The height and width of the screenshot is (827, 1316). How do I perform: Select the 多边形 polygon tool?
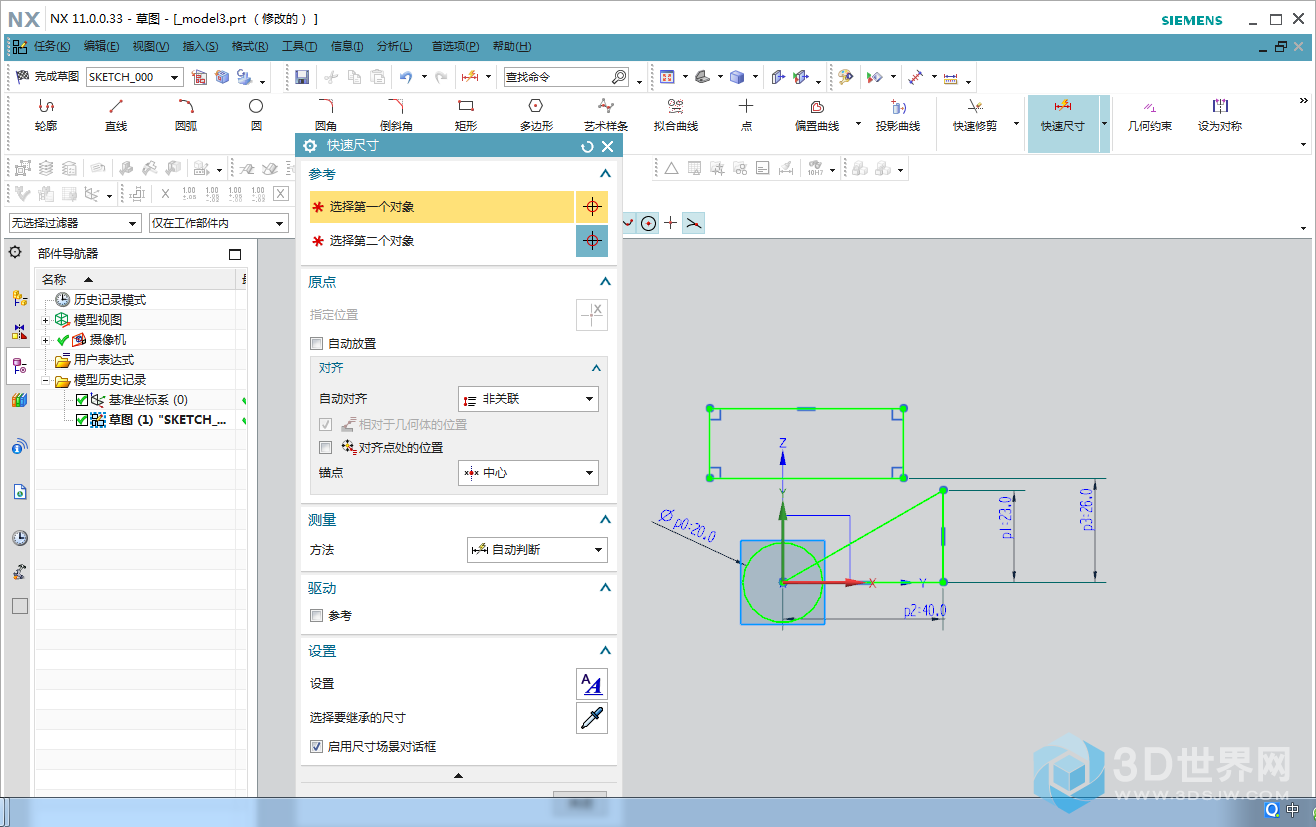tap(536, 115)
